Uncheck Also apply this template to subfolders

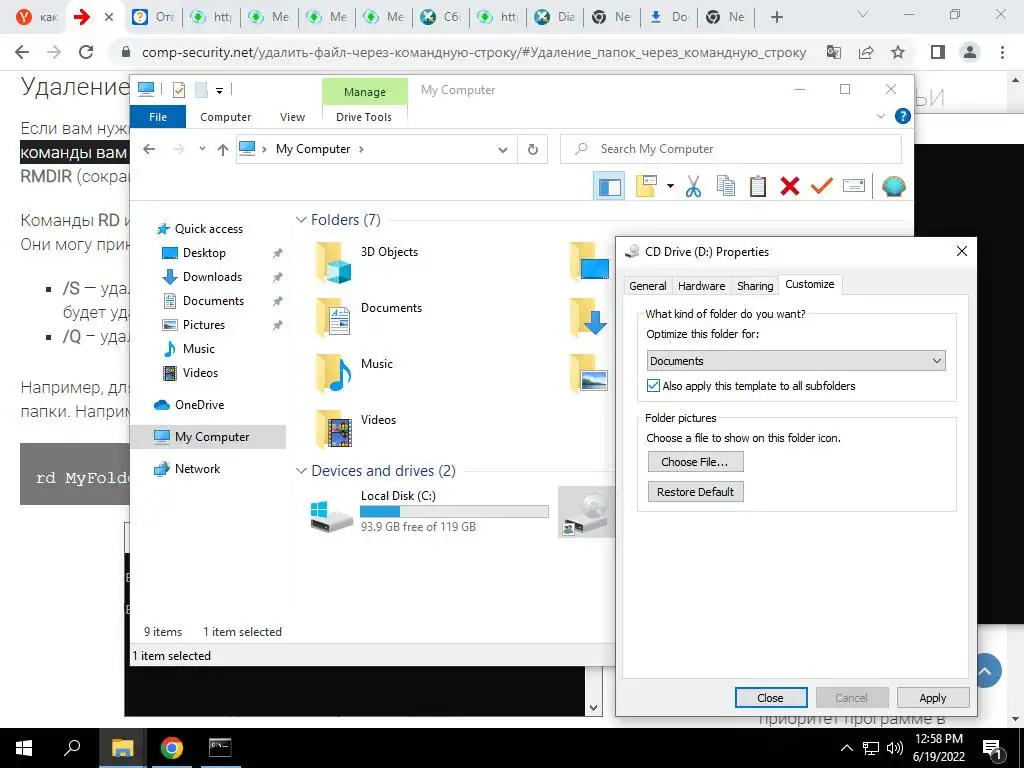coord(653,386)
